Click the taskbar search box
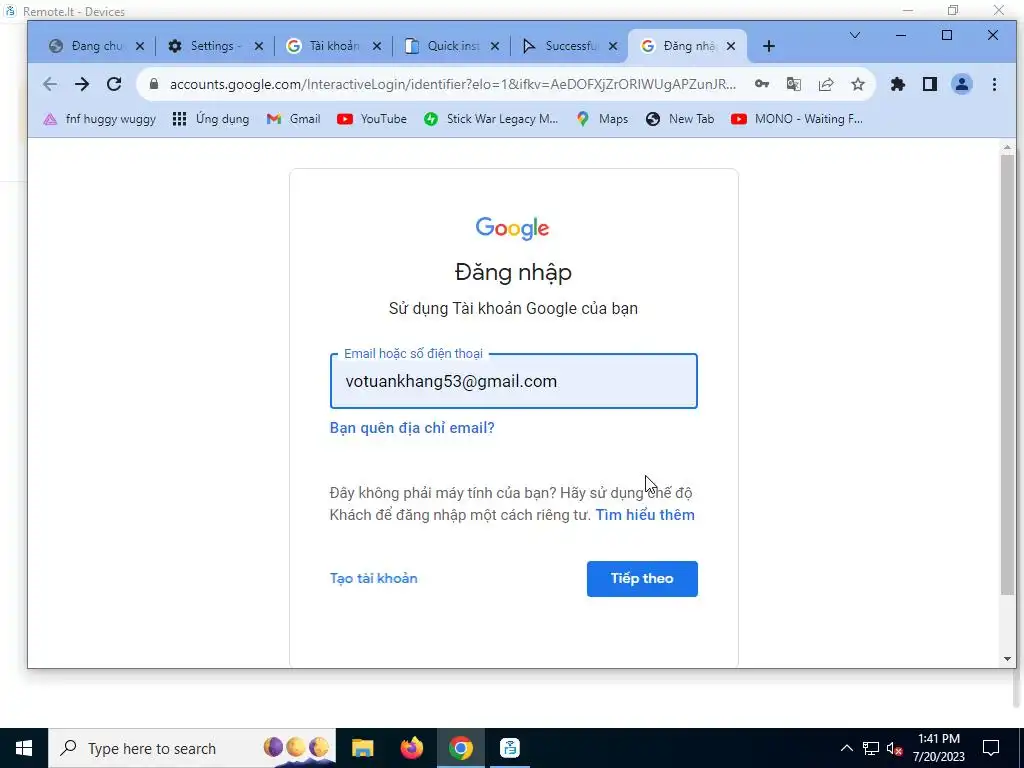 pos(192,748)
